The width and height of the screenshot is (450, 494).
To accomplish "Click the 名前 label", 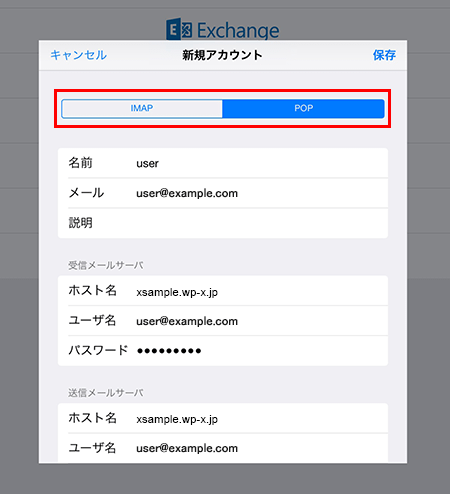I will (x=80, y=163).
